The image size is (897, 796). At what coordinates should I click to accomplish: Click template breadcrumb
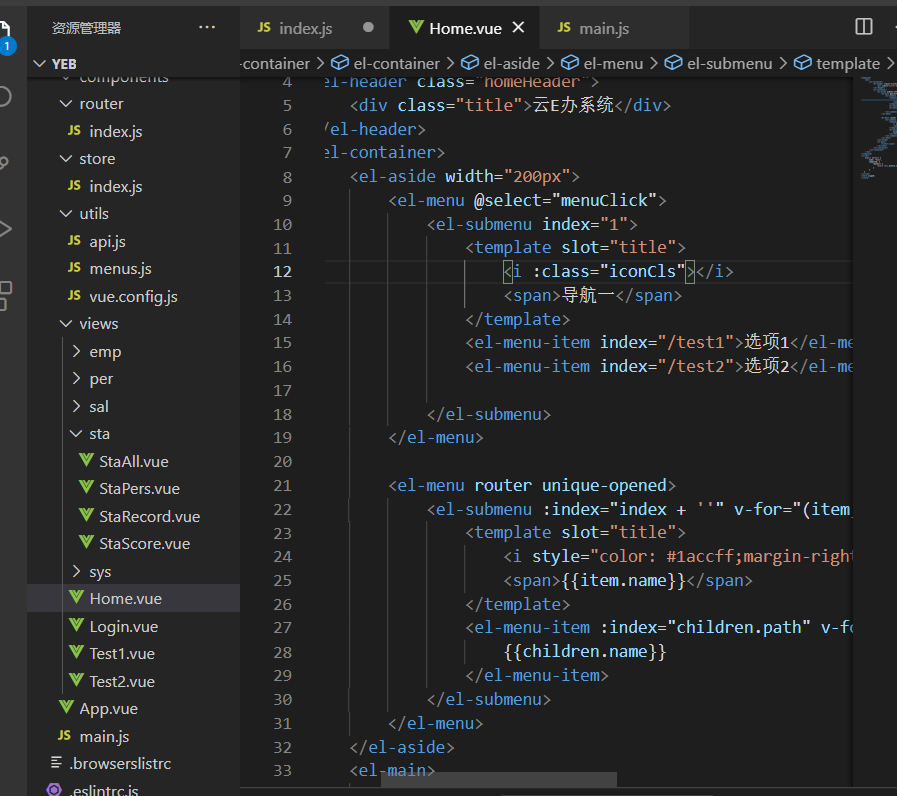point(837,64)
